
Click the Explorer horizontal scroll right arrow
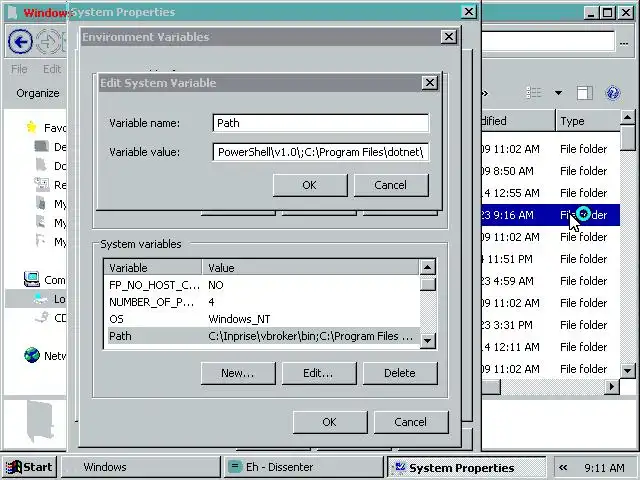611,386
